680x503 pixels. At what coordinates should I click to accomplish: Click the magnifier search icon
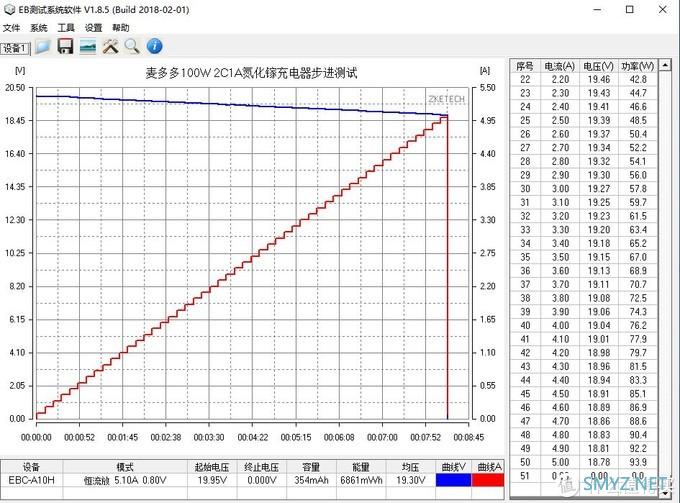132,46
